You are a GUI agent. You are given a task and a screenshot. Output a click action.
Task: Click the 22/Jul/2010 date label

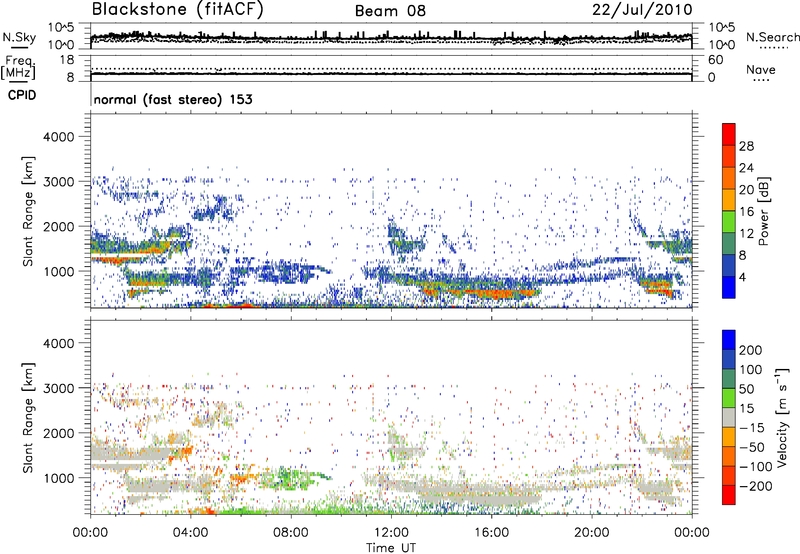(642, 10)
